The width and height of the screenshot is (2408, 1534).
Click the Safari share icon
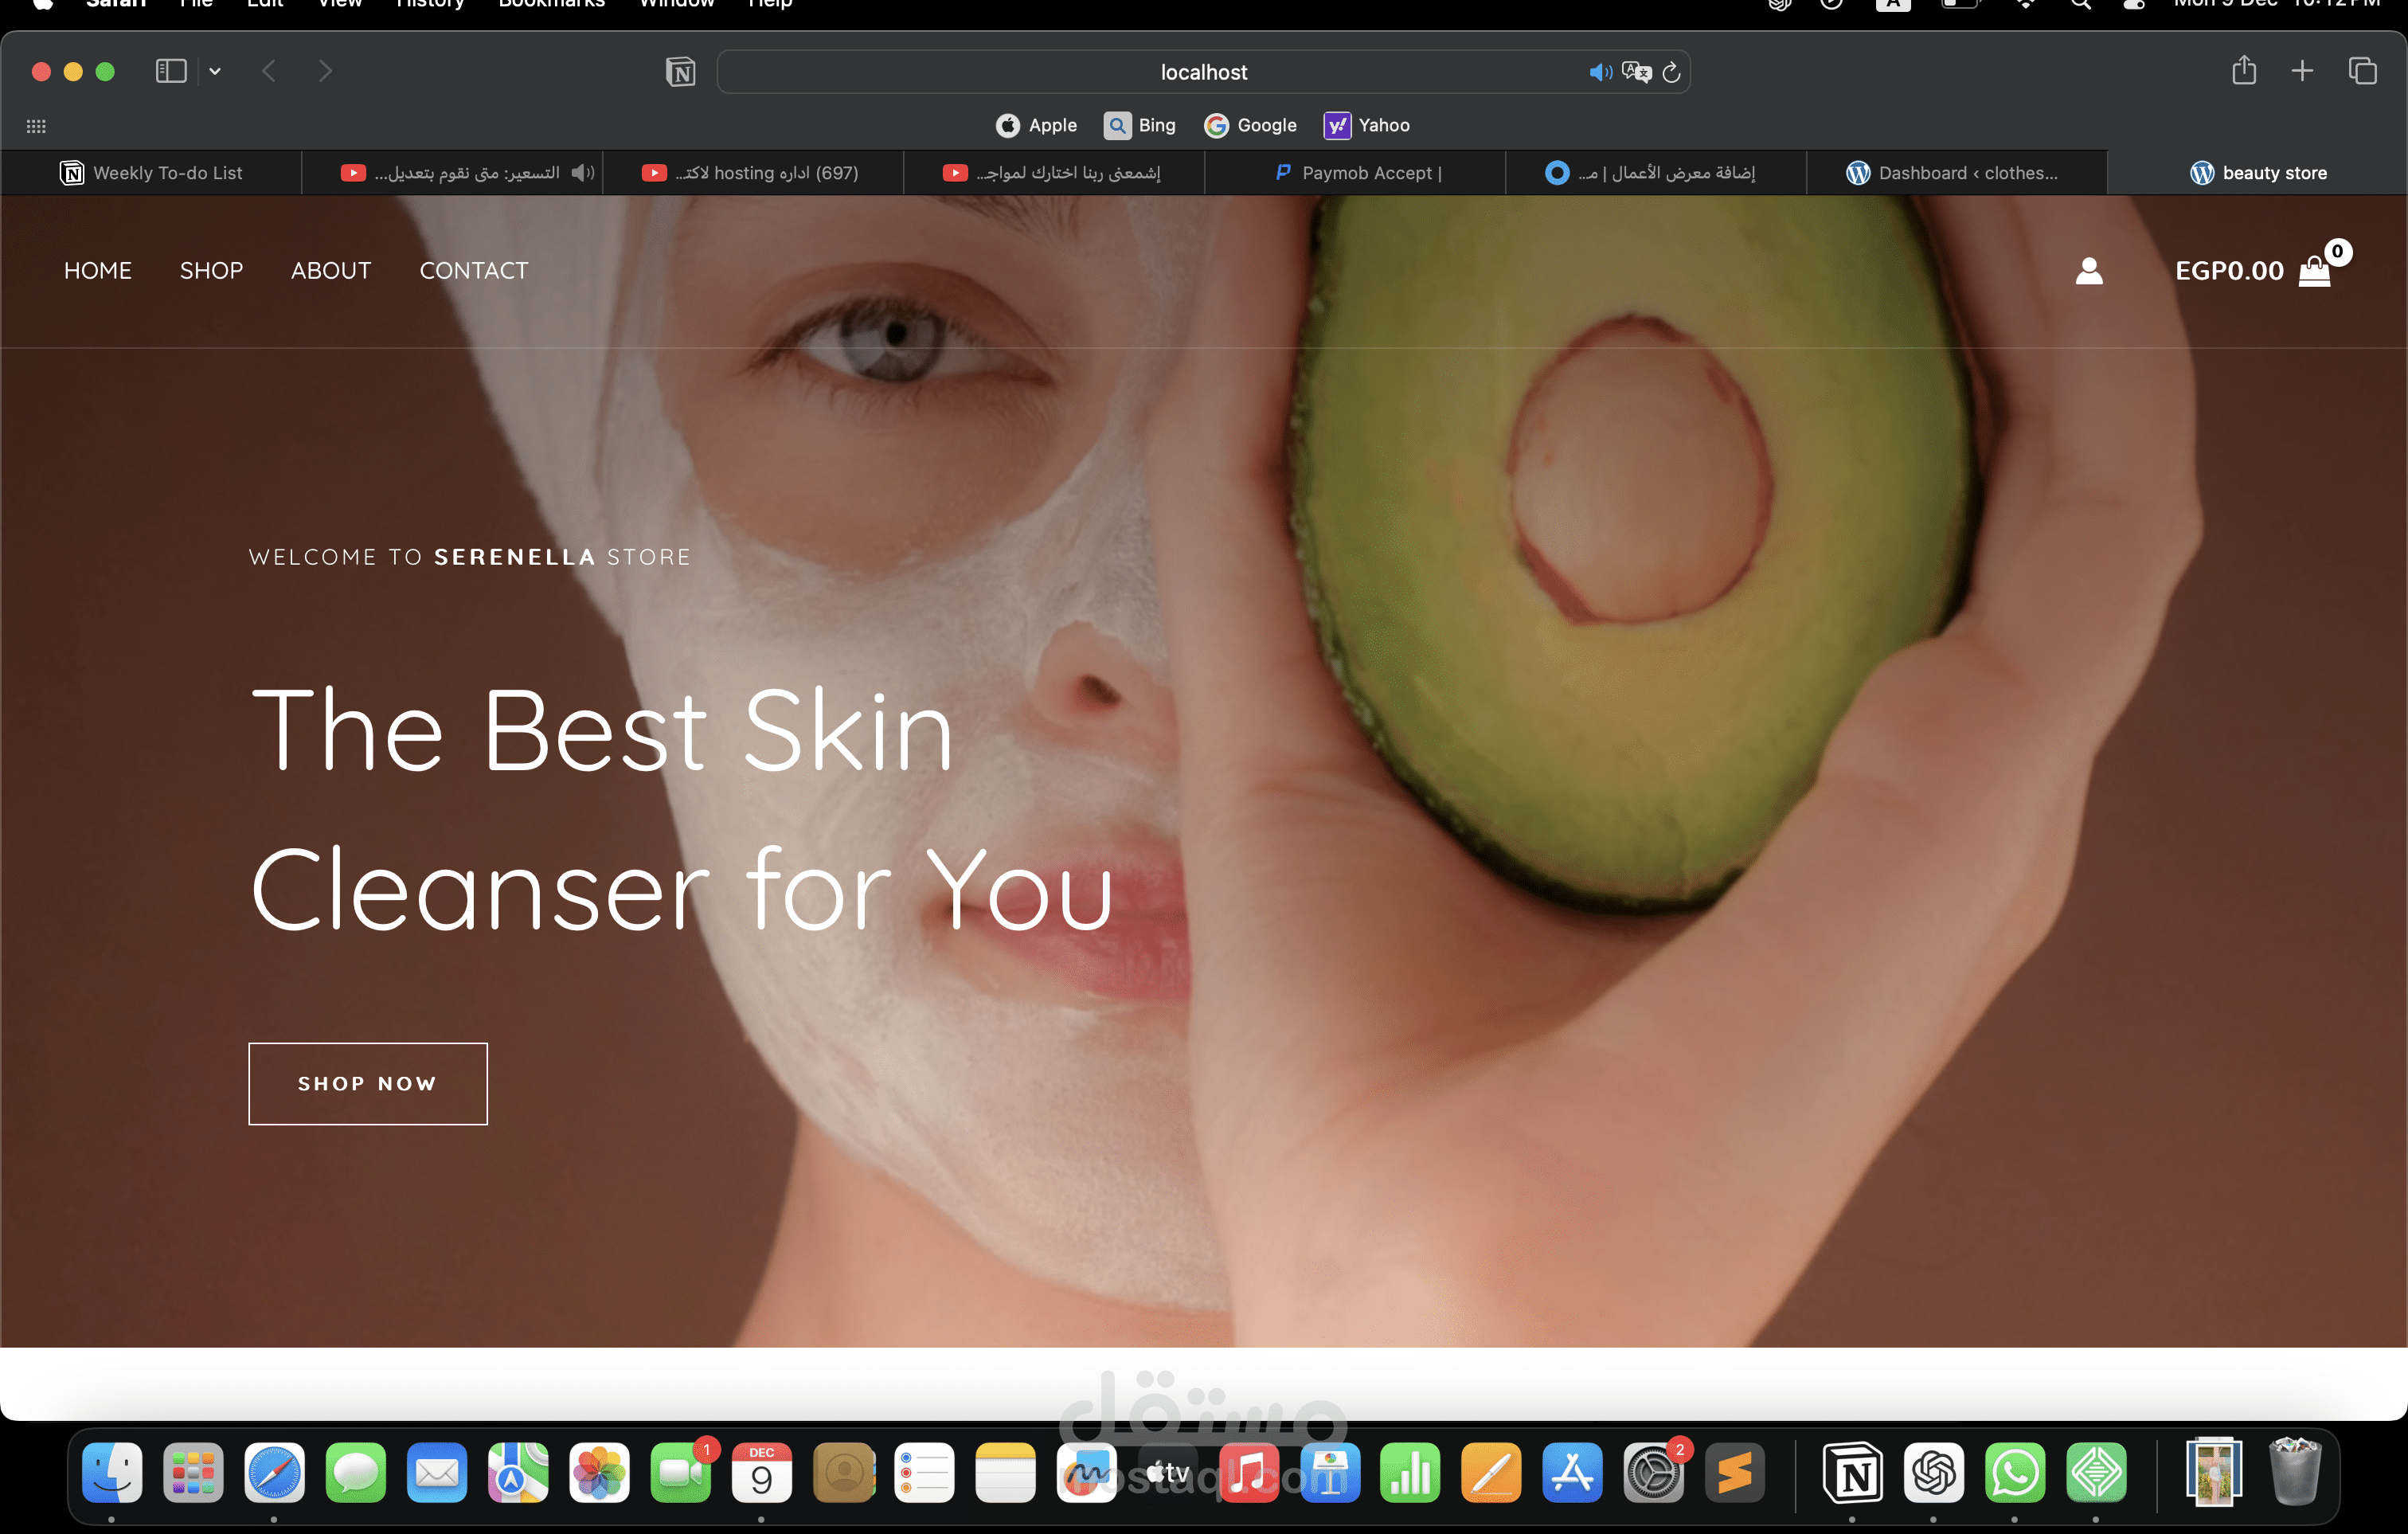(x=2244, y=71)
